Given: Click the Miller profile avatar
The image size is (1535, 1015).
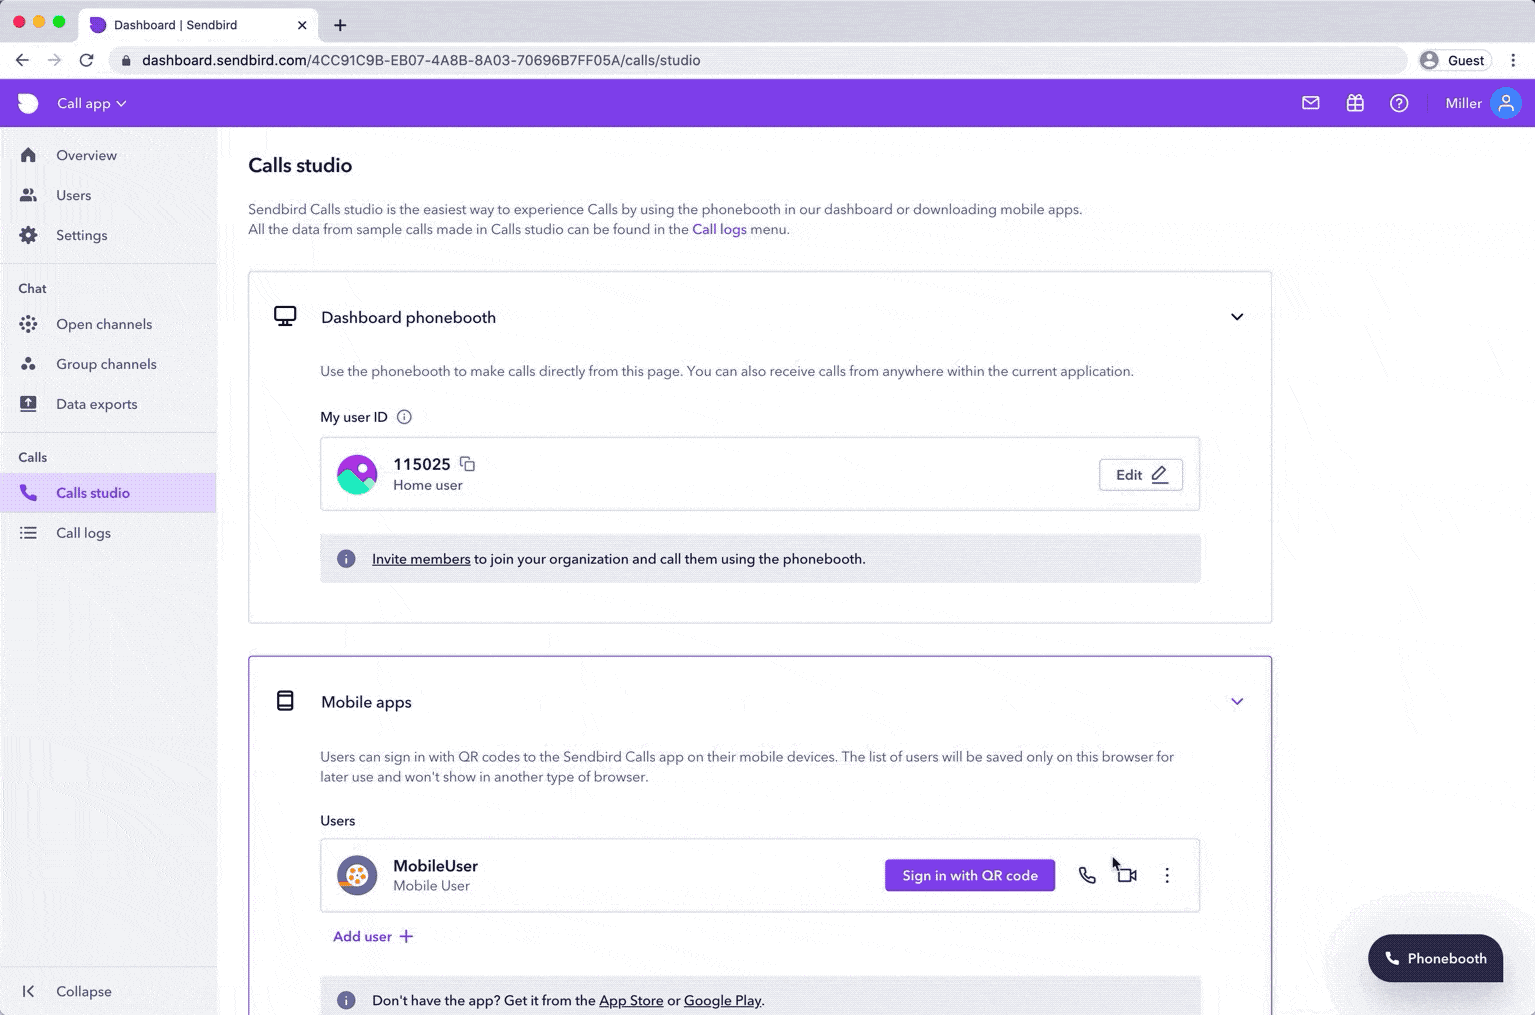Looking at the screenshot, I should click(x=1505, y=103).
